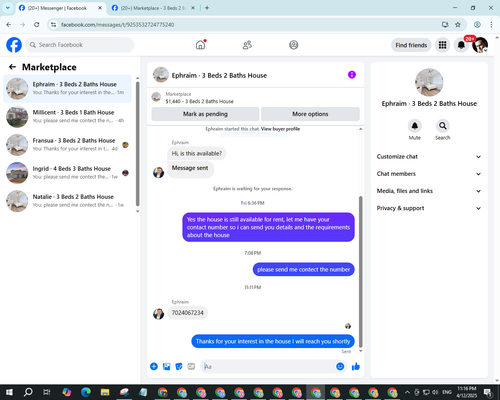Click Mark as pending button
The height and width of the screenshot is (400, 500).
(205, 114)
